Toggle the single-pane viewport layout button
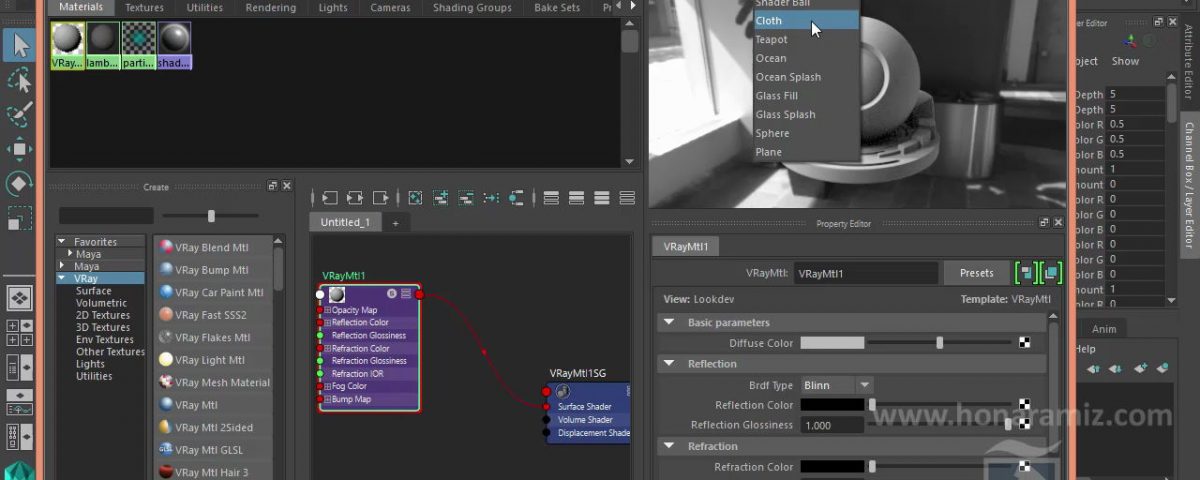The image size is (1200, 480). click(19, 298)
